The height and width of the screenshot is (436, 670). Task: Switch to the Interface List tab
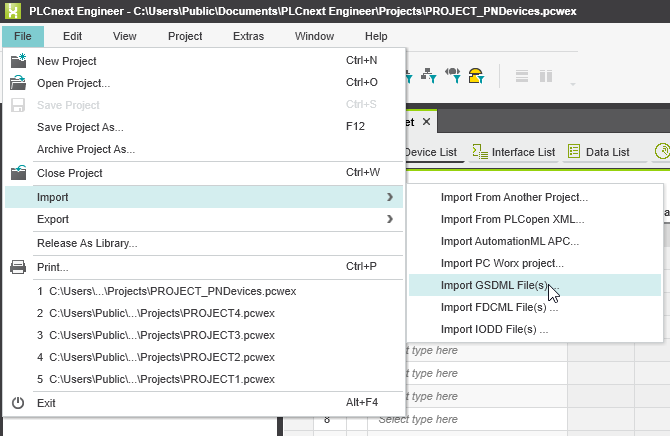click(514, 152)
